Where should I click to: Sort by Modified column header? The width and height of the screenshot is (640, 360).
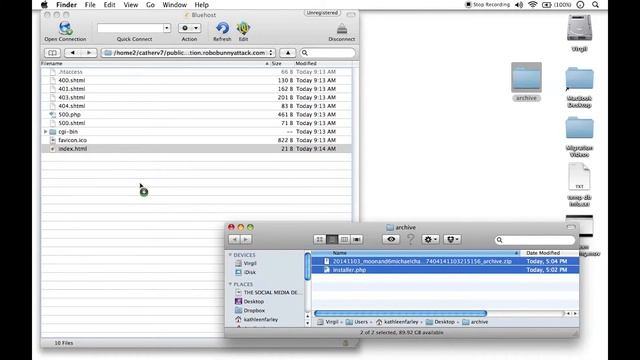coord(322,64)
